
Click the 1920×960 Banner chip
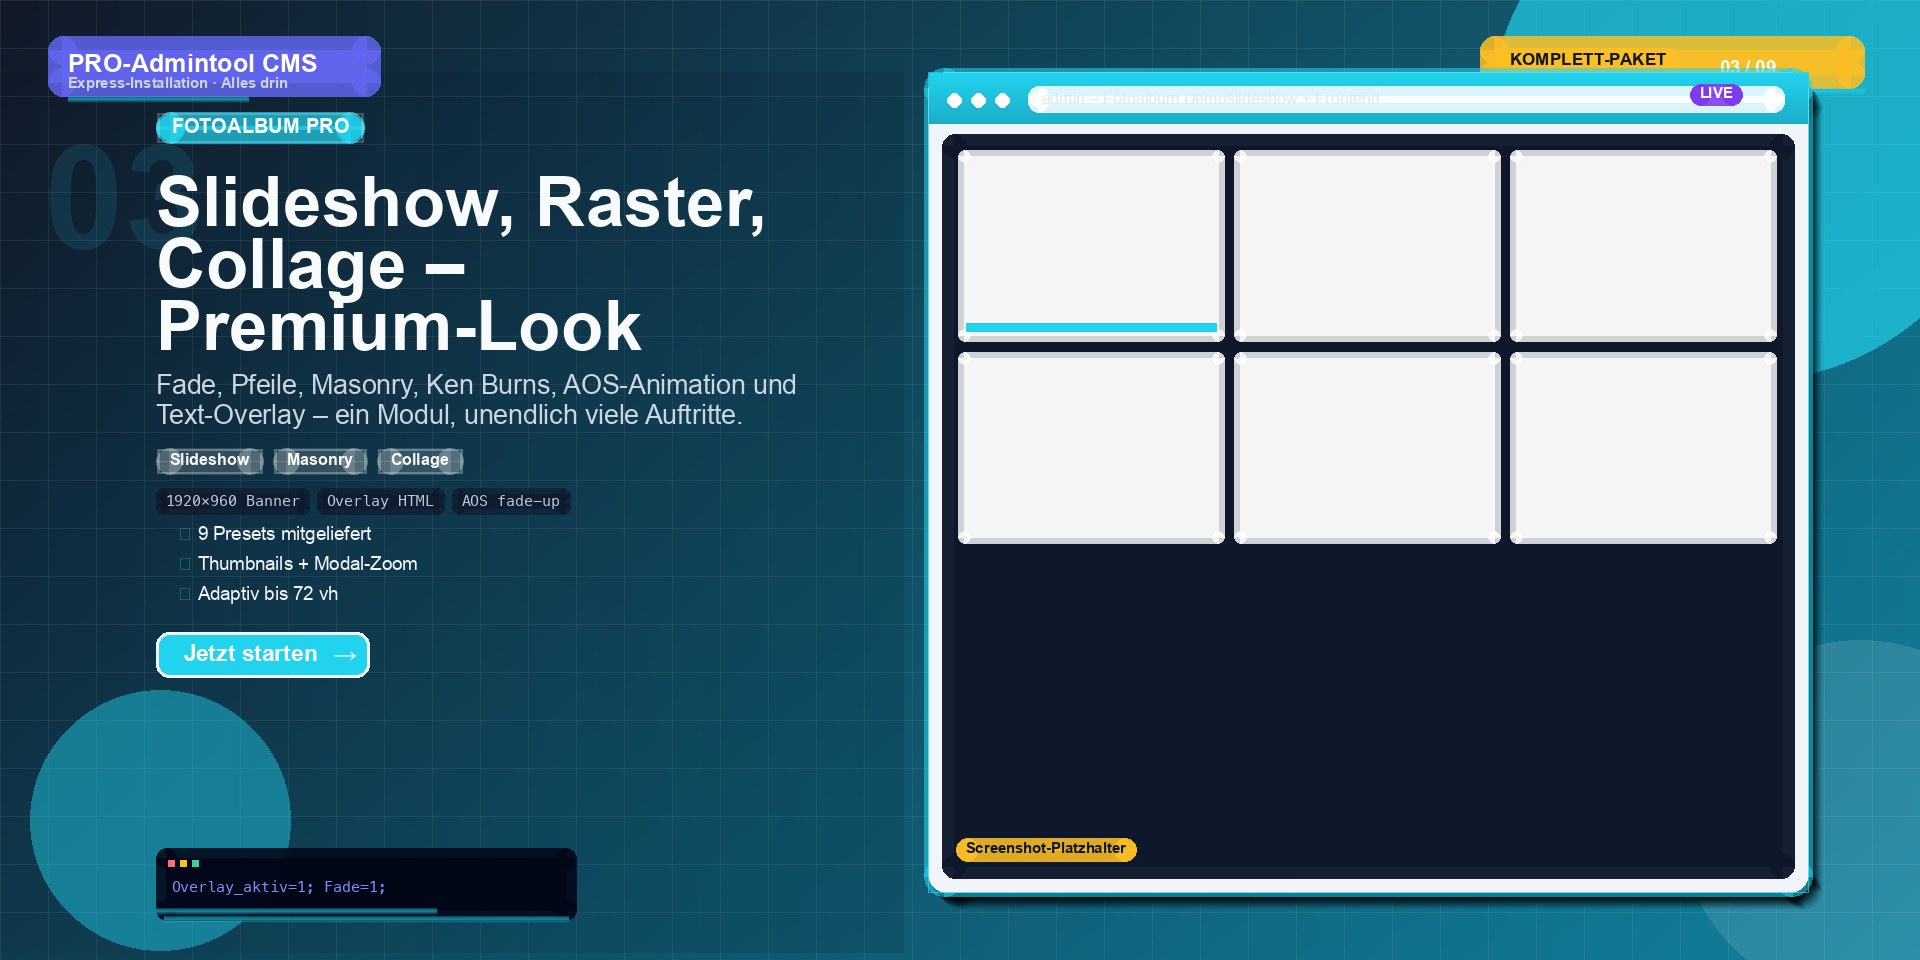coord(233,501)
